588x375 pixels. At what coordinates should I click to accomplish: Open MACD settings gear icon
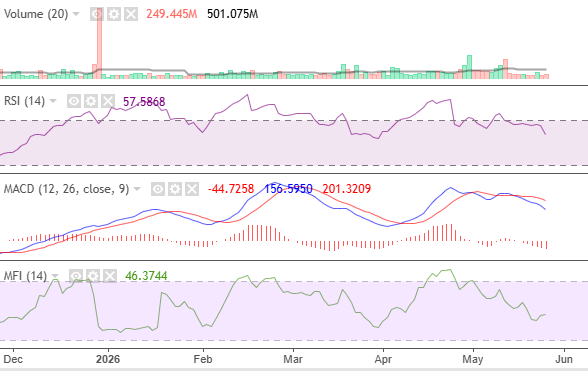coord(175,189)
